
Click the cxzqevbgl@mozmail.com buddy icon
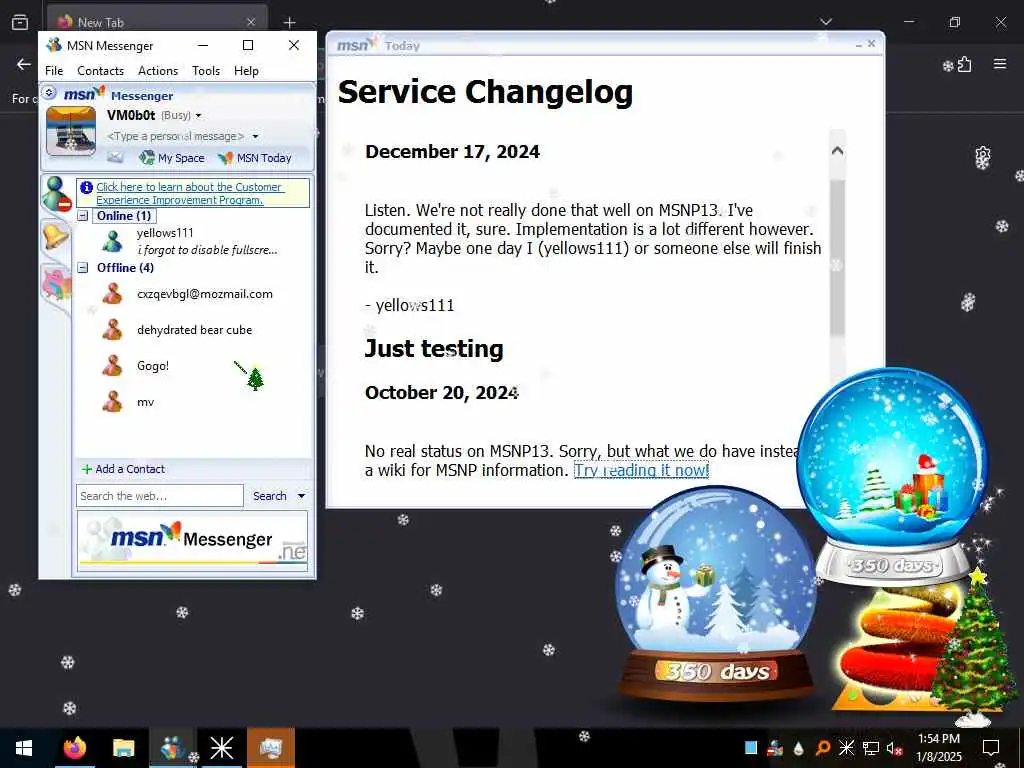112,294
